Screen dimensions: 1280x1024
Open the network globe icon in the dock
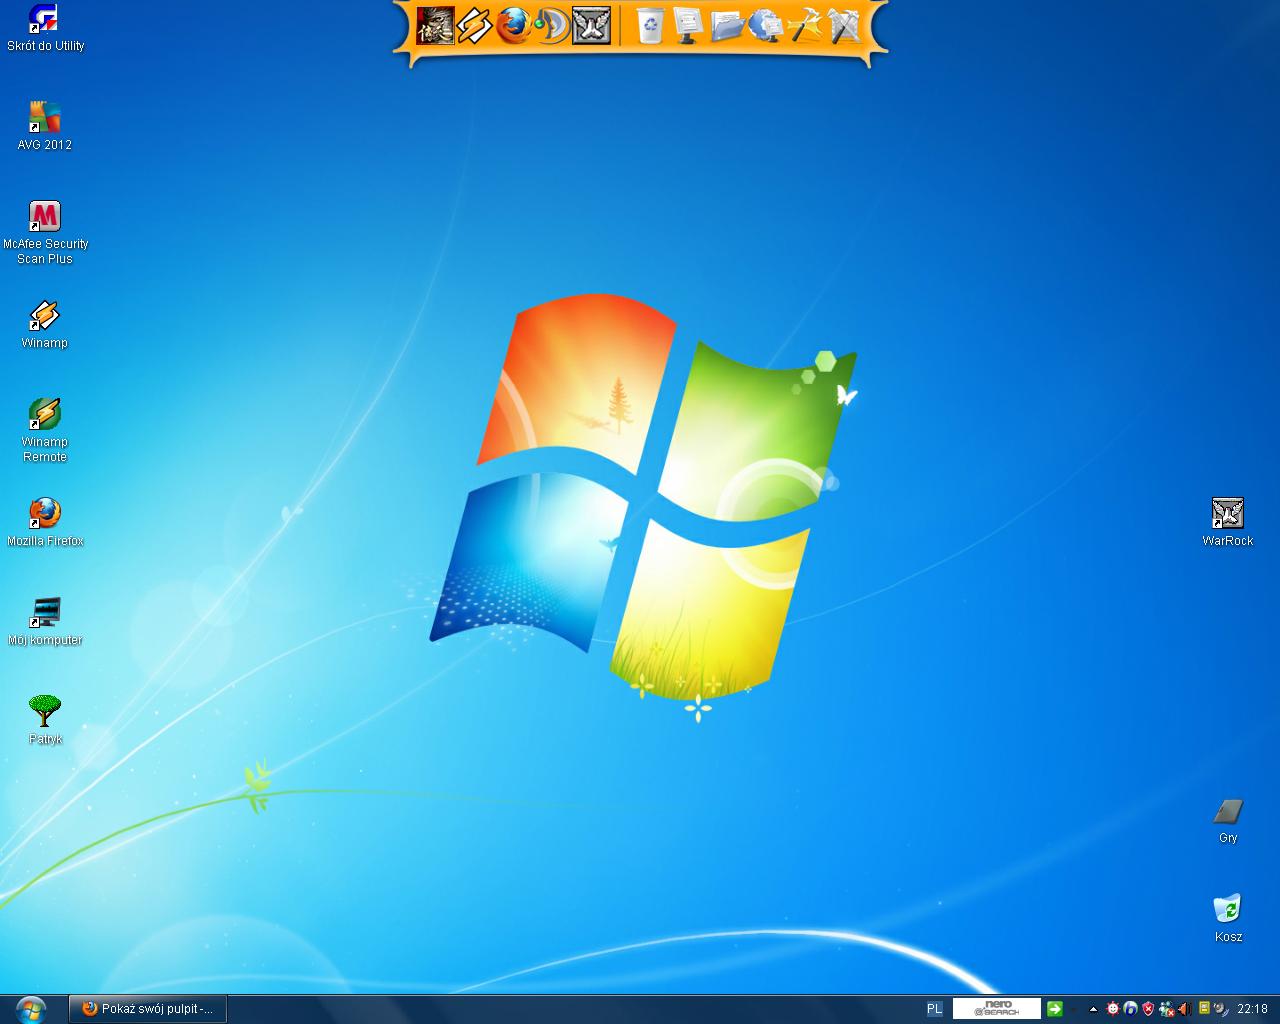tap(766, 25)
